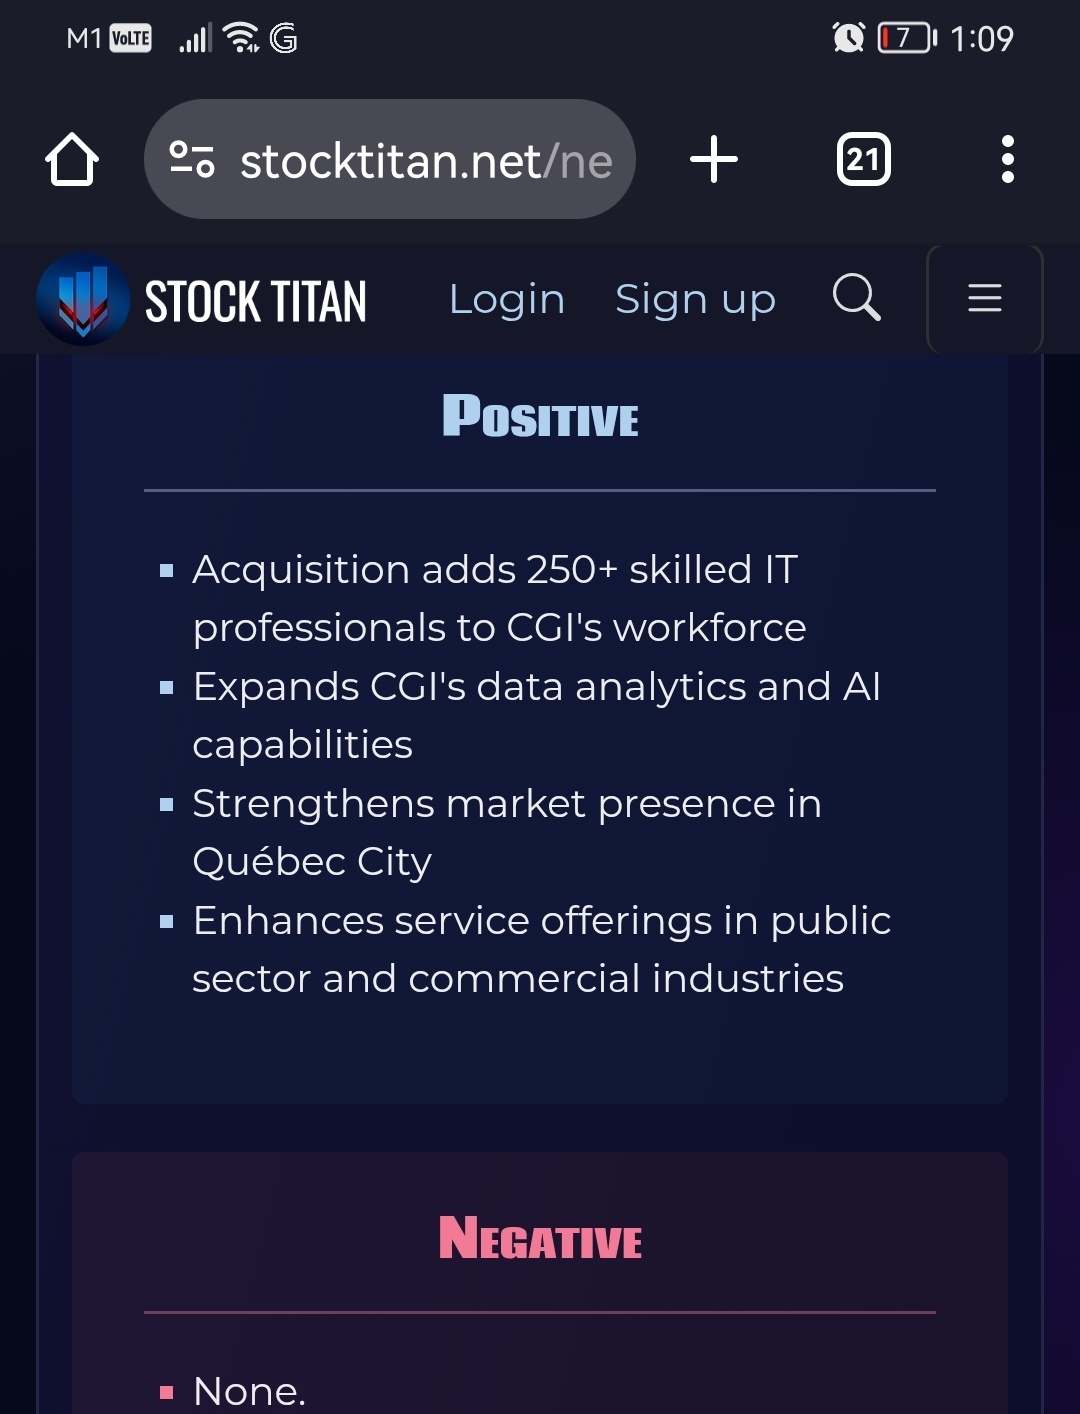Open the site search magnifier icon
The image size is (1080, 1414).
[x=857, y=298]
